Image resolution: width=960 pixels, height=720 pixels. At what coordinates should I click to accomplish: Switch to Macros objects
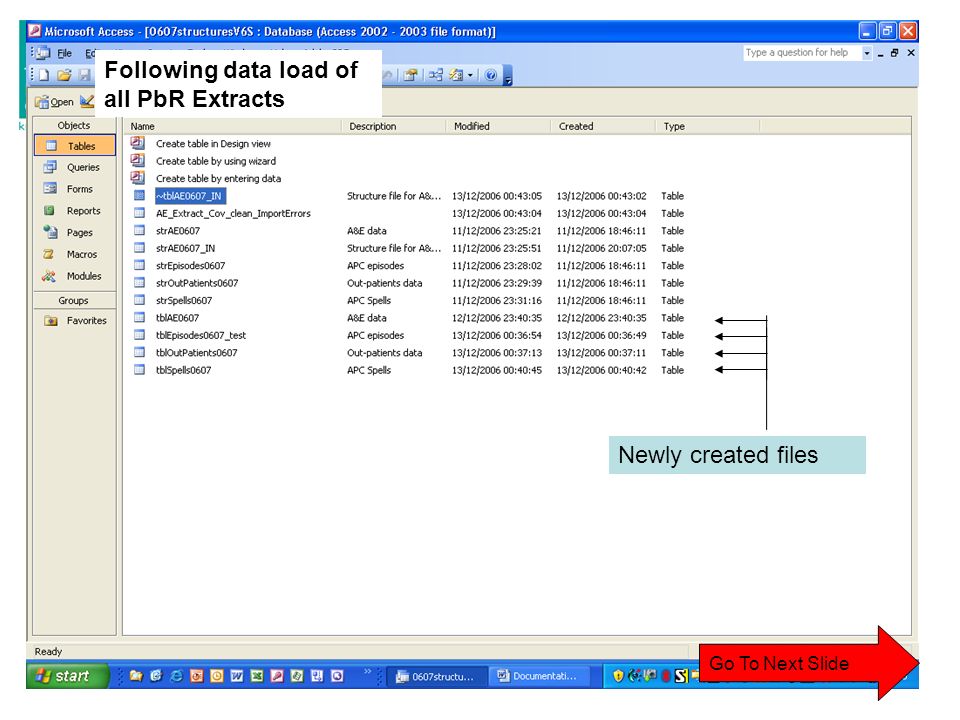click(75, 254)
